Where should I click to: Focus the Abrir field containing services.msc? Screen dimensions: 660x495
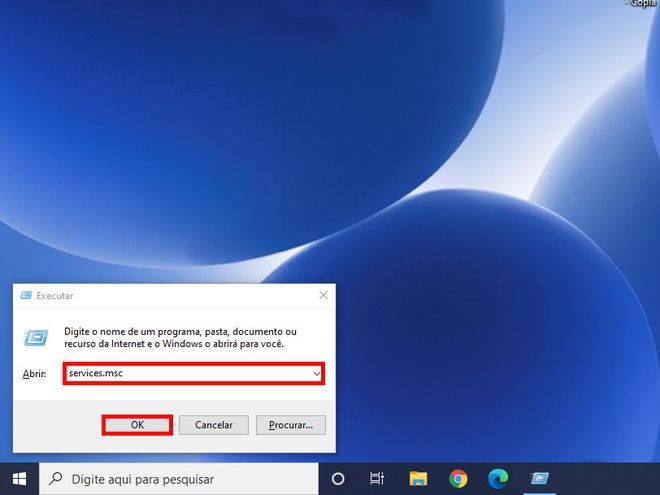194,373
